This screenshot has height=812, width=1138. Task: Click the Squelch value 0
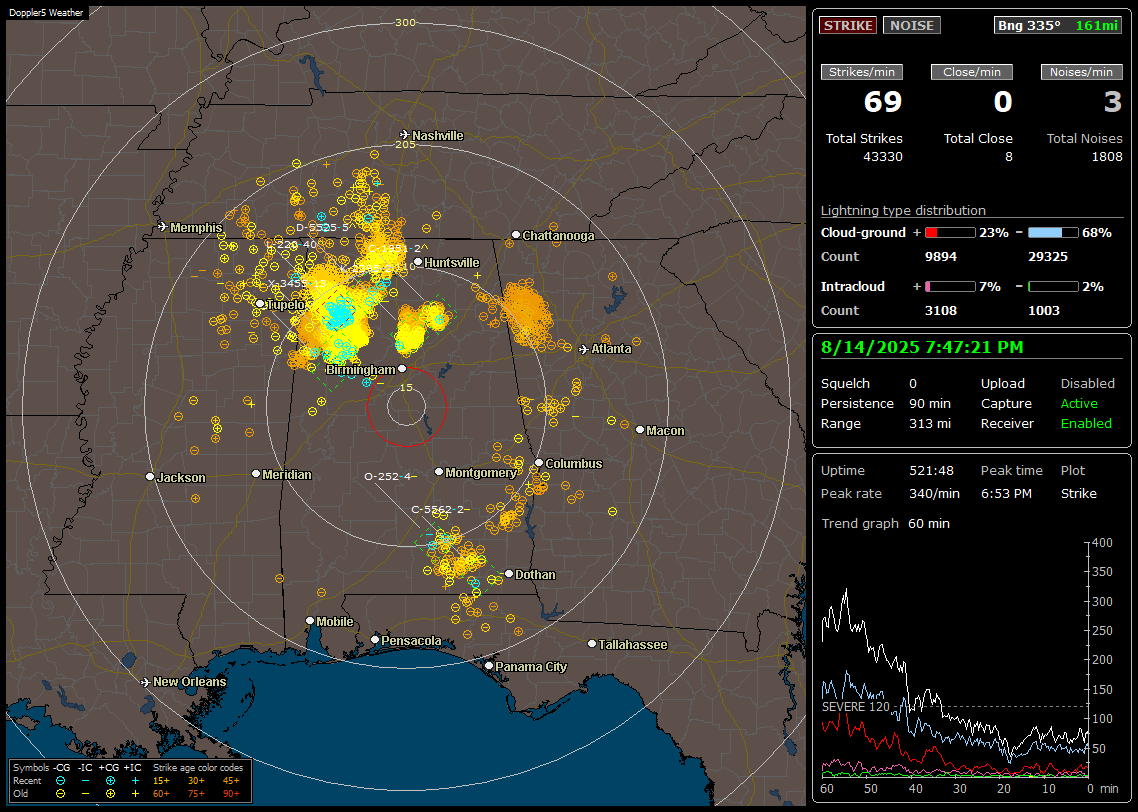[913, 384]
